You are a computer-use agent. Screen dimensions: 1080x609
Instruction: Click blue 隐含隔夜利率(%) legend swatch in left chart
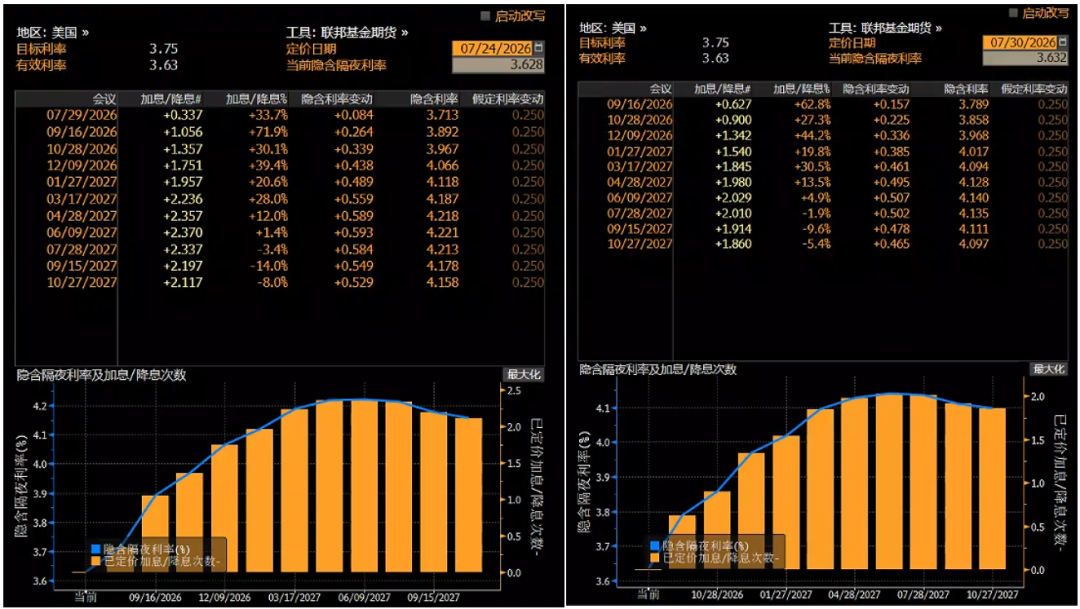[x=96, y=549]
